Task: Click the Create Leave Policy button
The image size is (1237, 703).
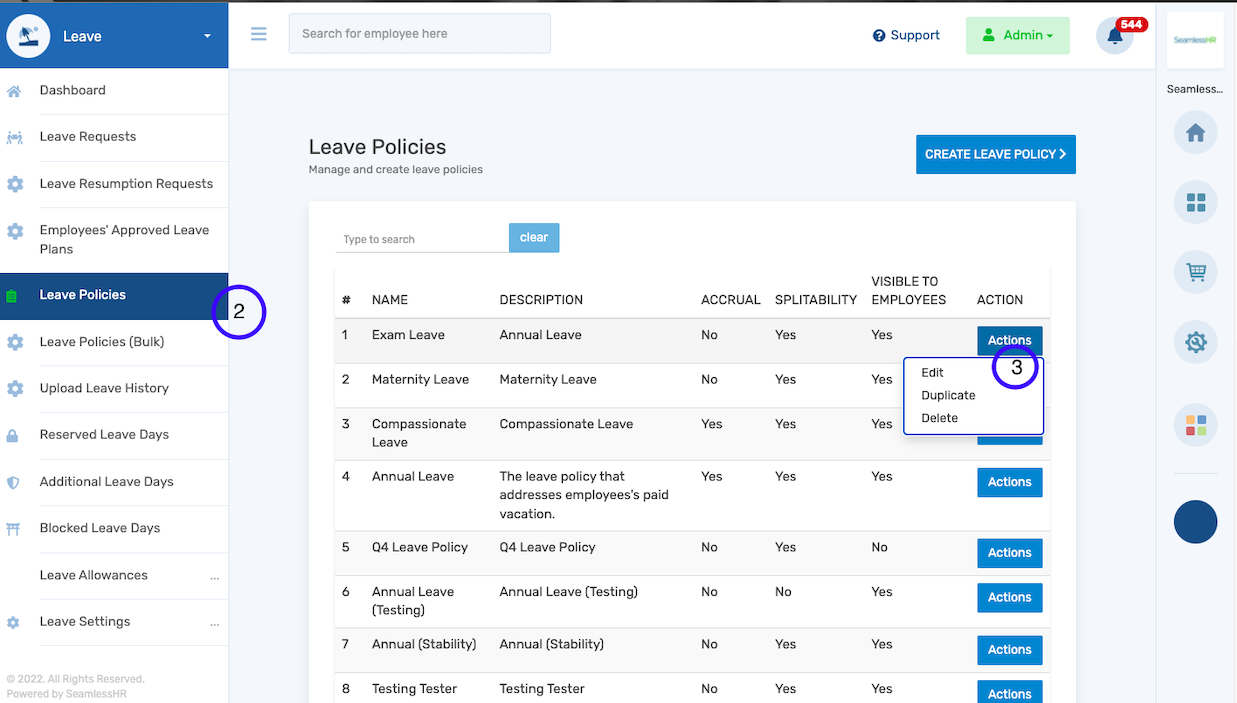Action: click(x=995, y=155)
